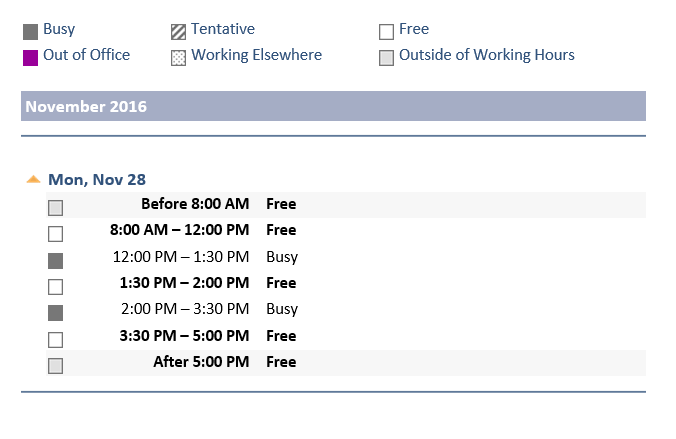Click the 3:30 PM – 5:00 PM free box
The image size is (676, 439).
pyautogui.click(x=55, y=339)
